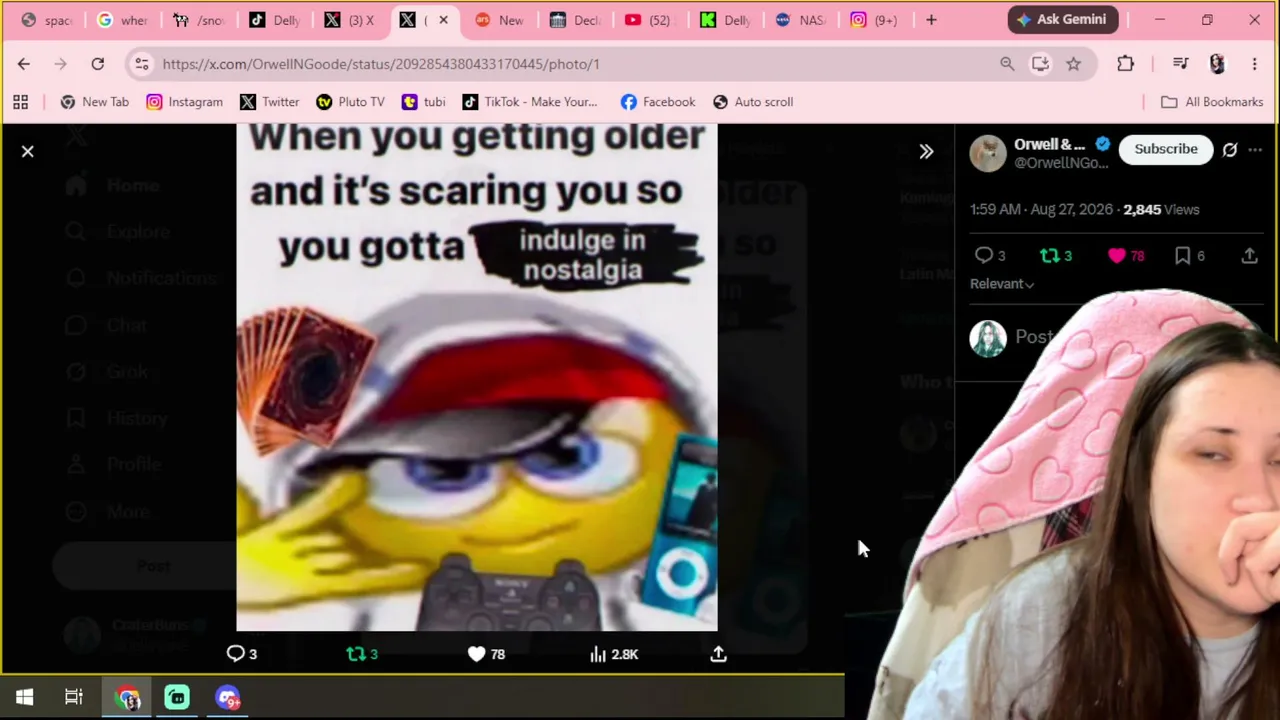Switch to the 'Decl' tab
The width and height of the screenshot is (1280, 720).
pyautogui.click(x=576, y=20)
